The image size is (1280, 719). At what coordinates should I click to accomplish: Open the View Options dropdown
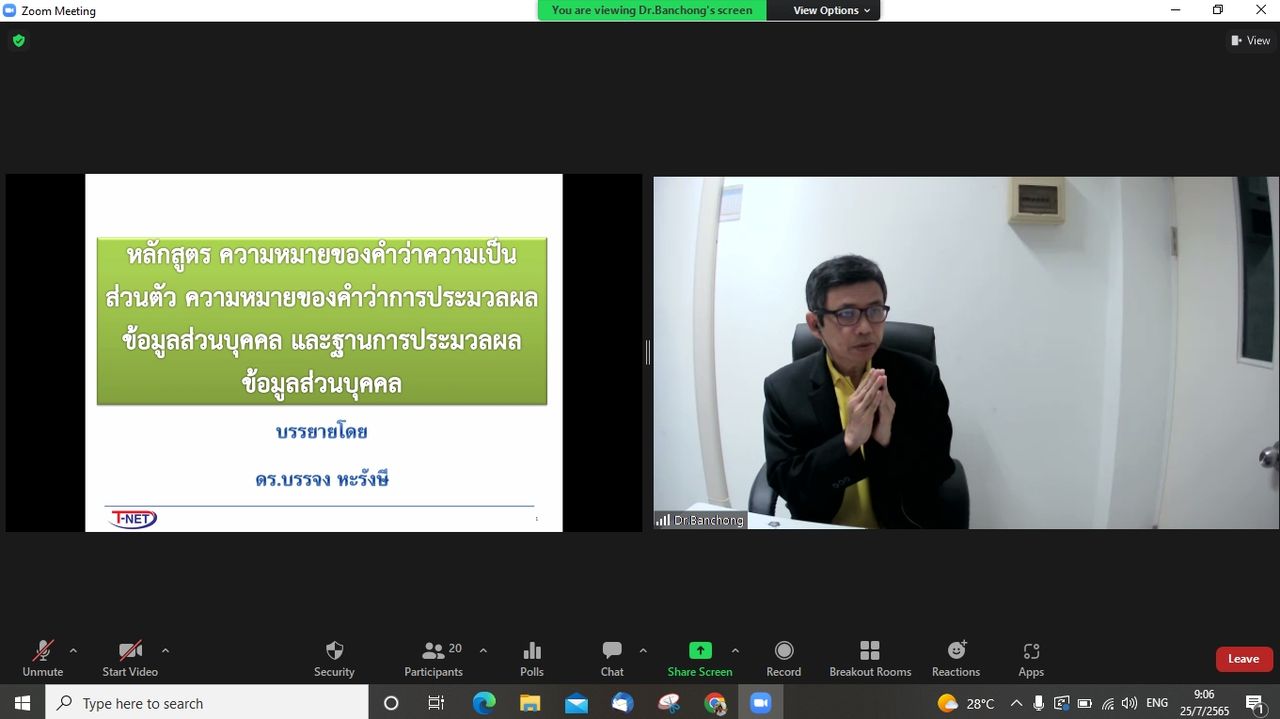pyautogui.click(x=831, y=10)
